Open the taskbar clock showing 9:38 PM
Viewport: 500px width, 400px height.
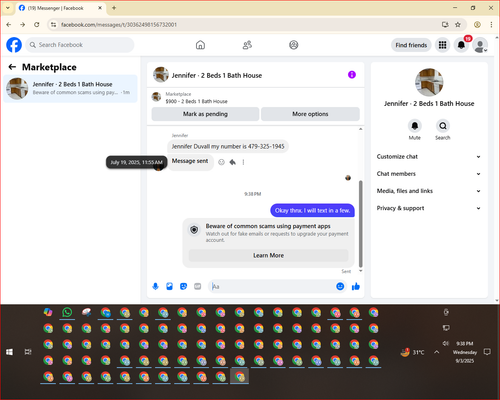point(465,352)
